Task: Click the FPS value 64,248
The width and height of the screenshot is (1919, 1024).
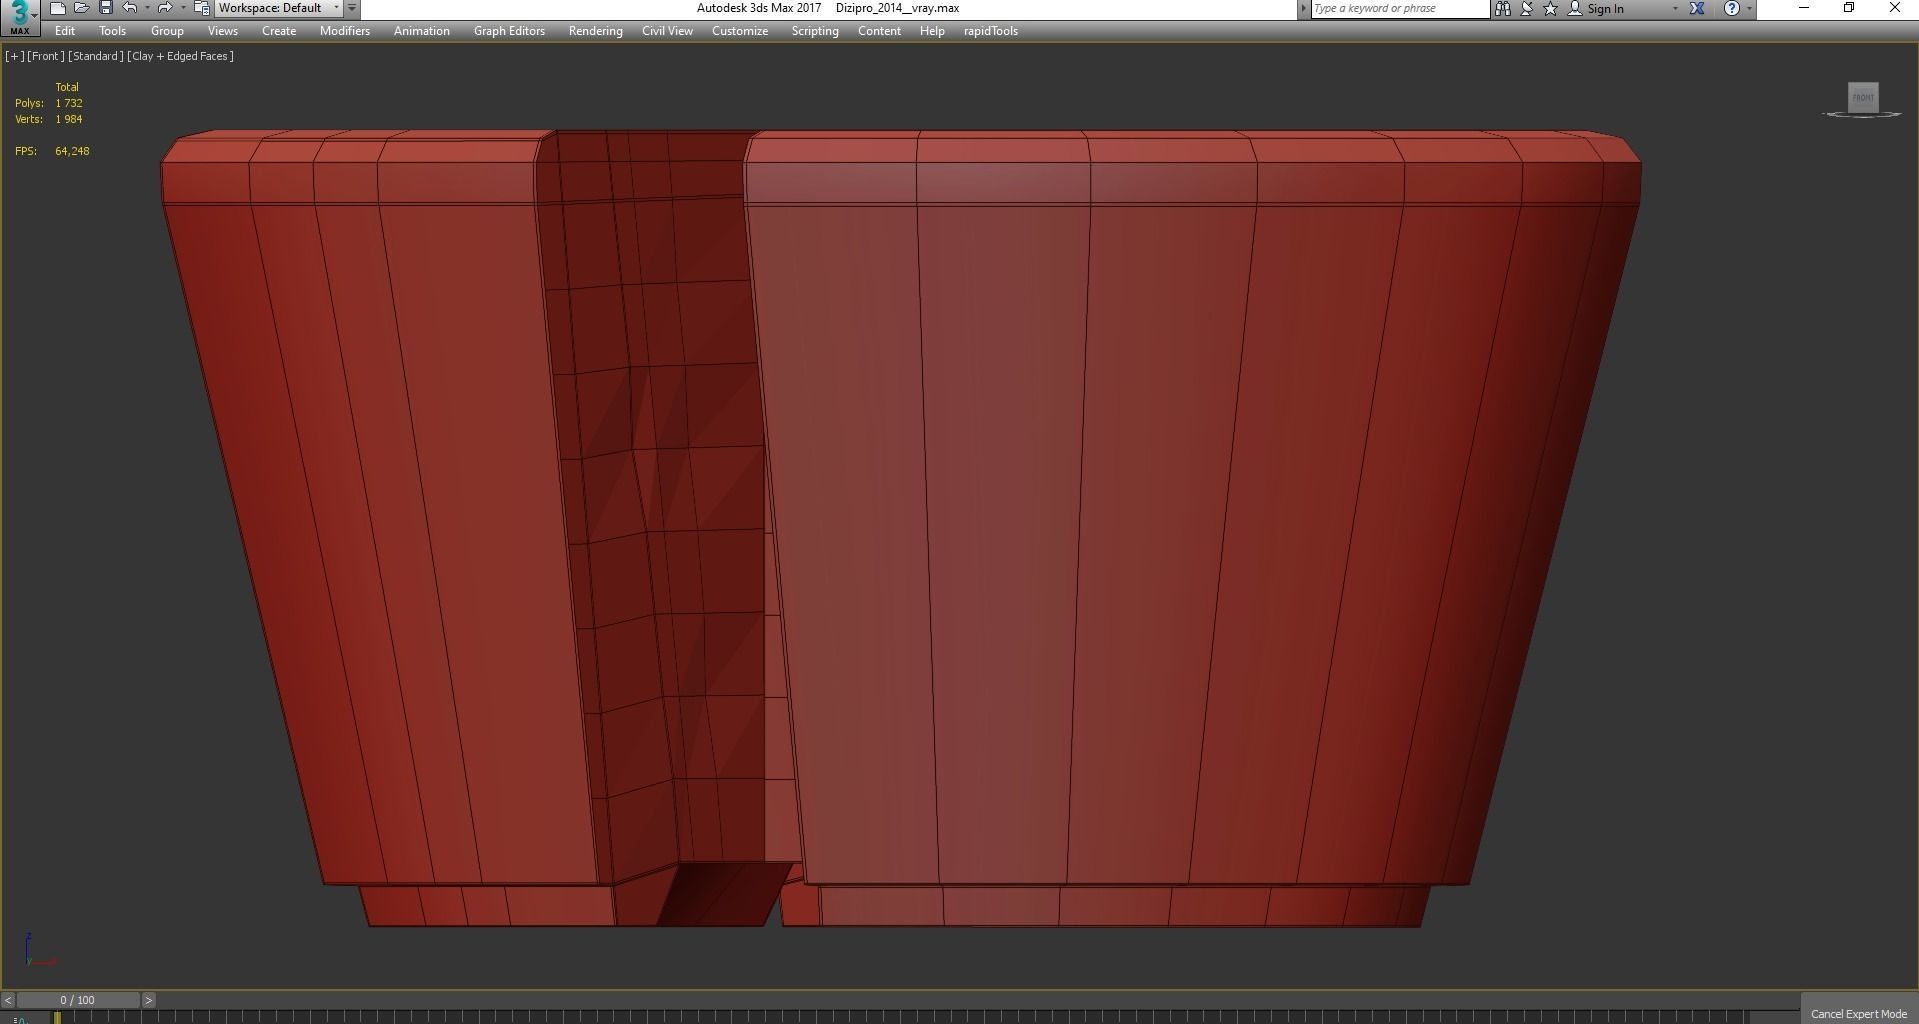Action: (72, 151)
